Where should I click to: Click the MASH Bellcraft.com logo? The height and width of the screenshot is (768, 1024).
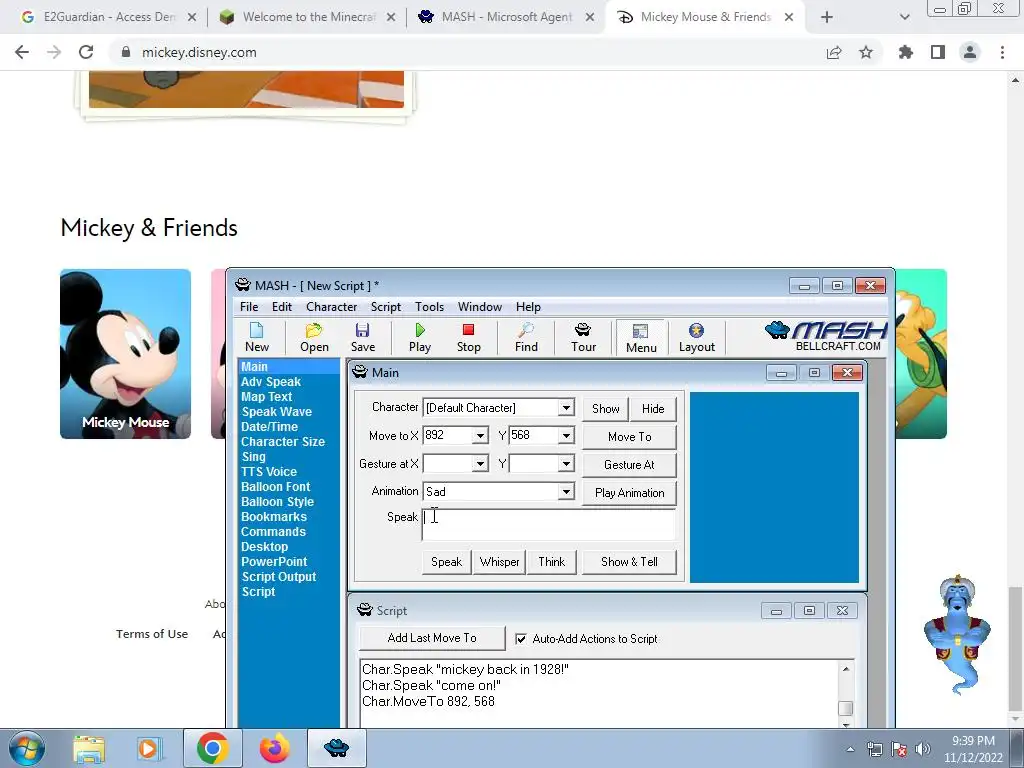pyautogui.click(x=826, y=336)
